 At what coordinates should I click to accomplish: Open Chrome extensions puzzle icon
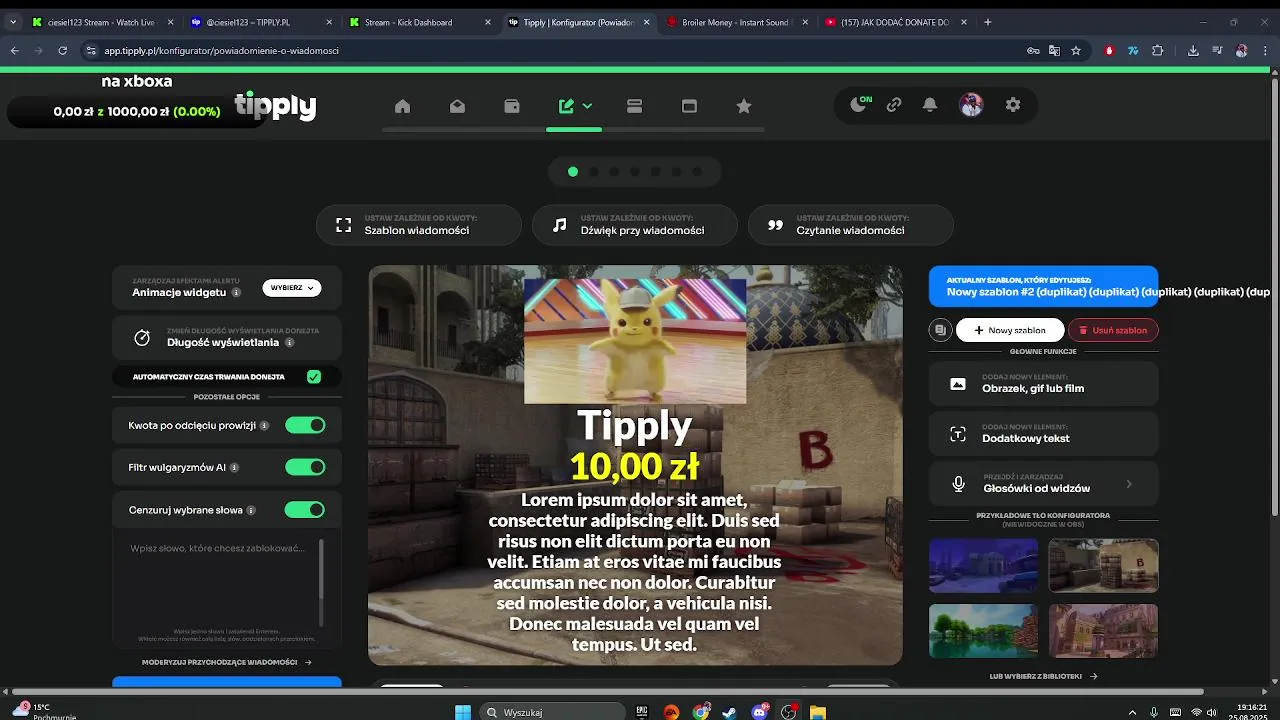1158,50
